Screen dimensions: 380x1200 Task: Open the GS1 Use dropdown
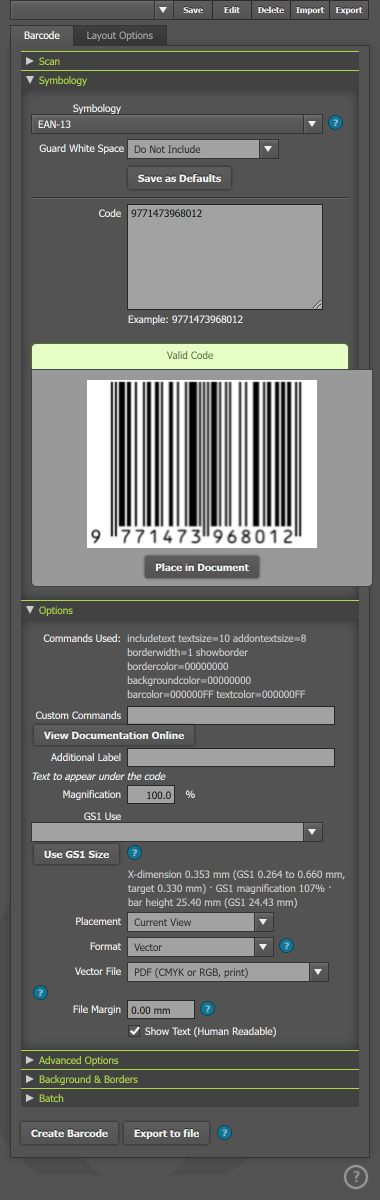(177, 832)
